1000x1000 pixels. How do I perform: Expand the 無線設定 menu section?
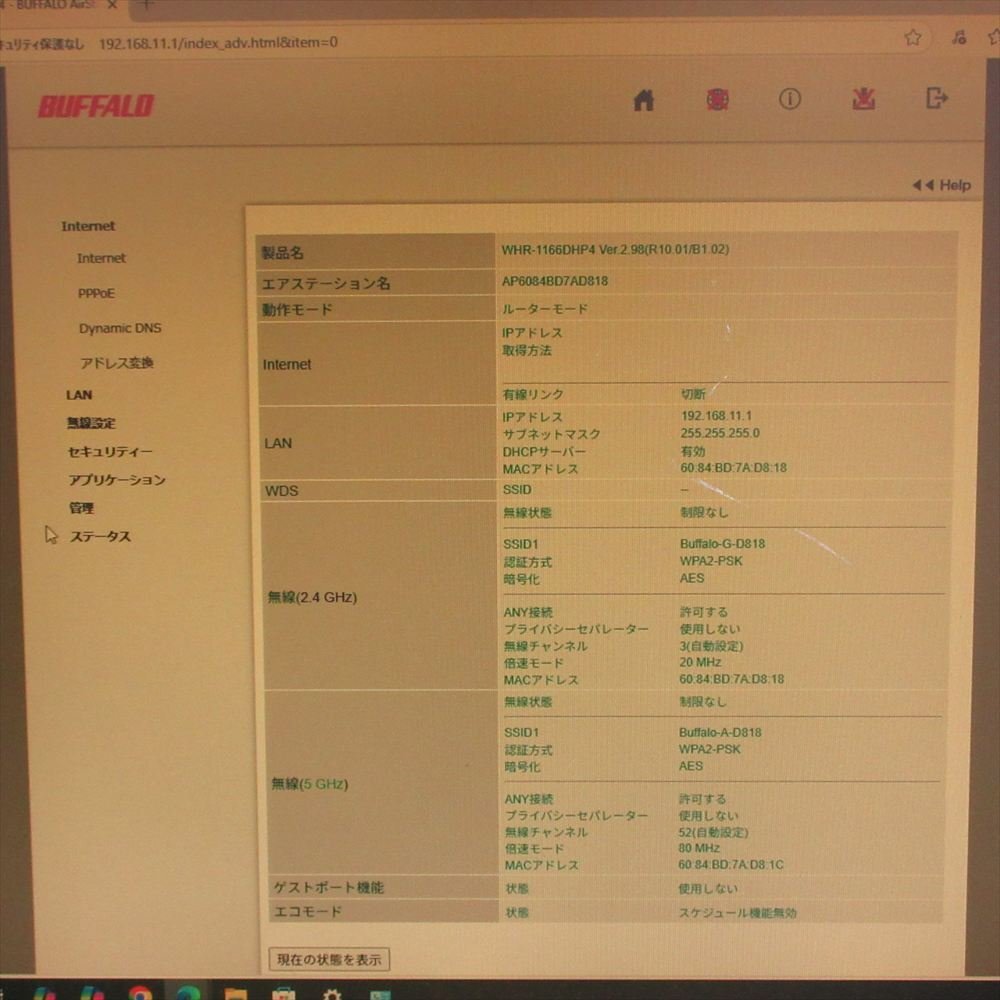click(x=91, y=423)
